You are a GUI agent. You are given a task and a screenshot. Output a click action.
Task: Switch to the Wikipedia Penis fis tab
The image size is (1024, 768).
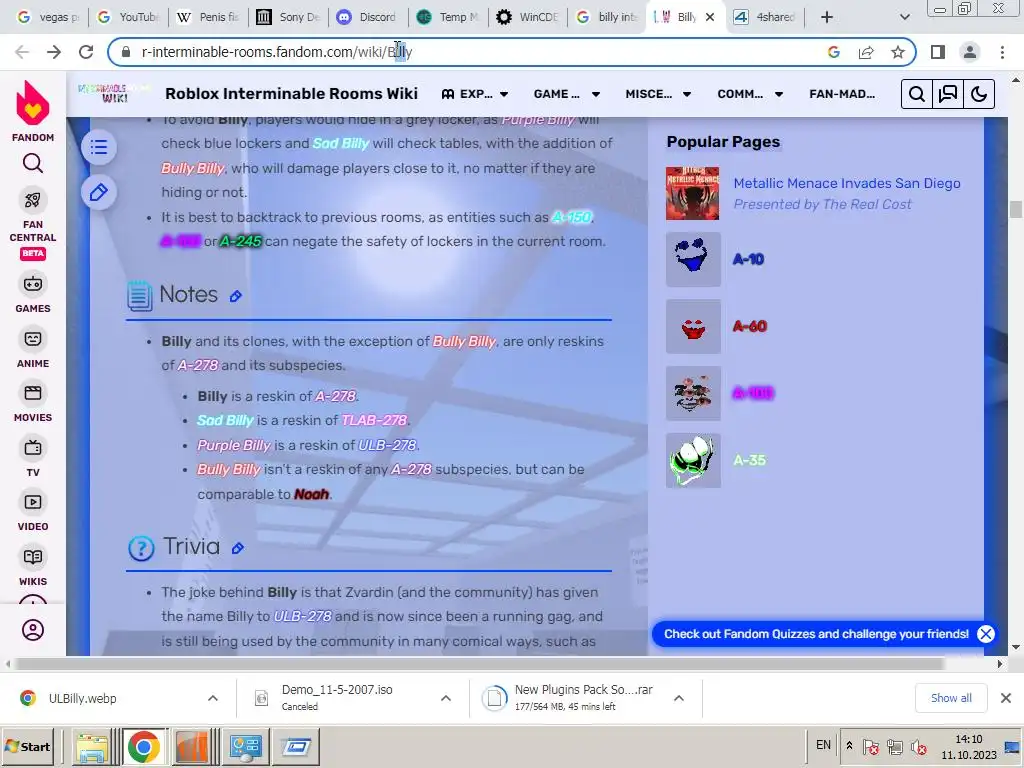[x=208, y=18]
